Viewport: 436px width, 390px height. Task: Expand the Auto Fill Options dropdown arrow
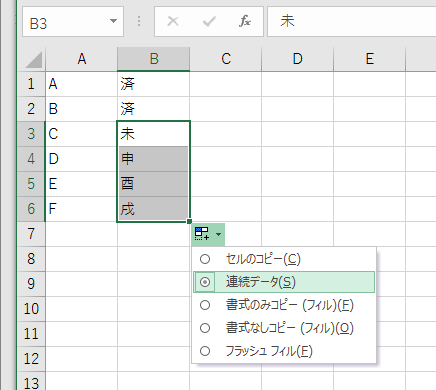pyautogui.click(x=218, y=234)
